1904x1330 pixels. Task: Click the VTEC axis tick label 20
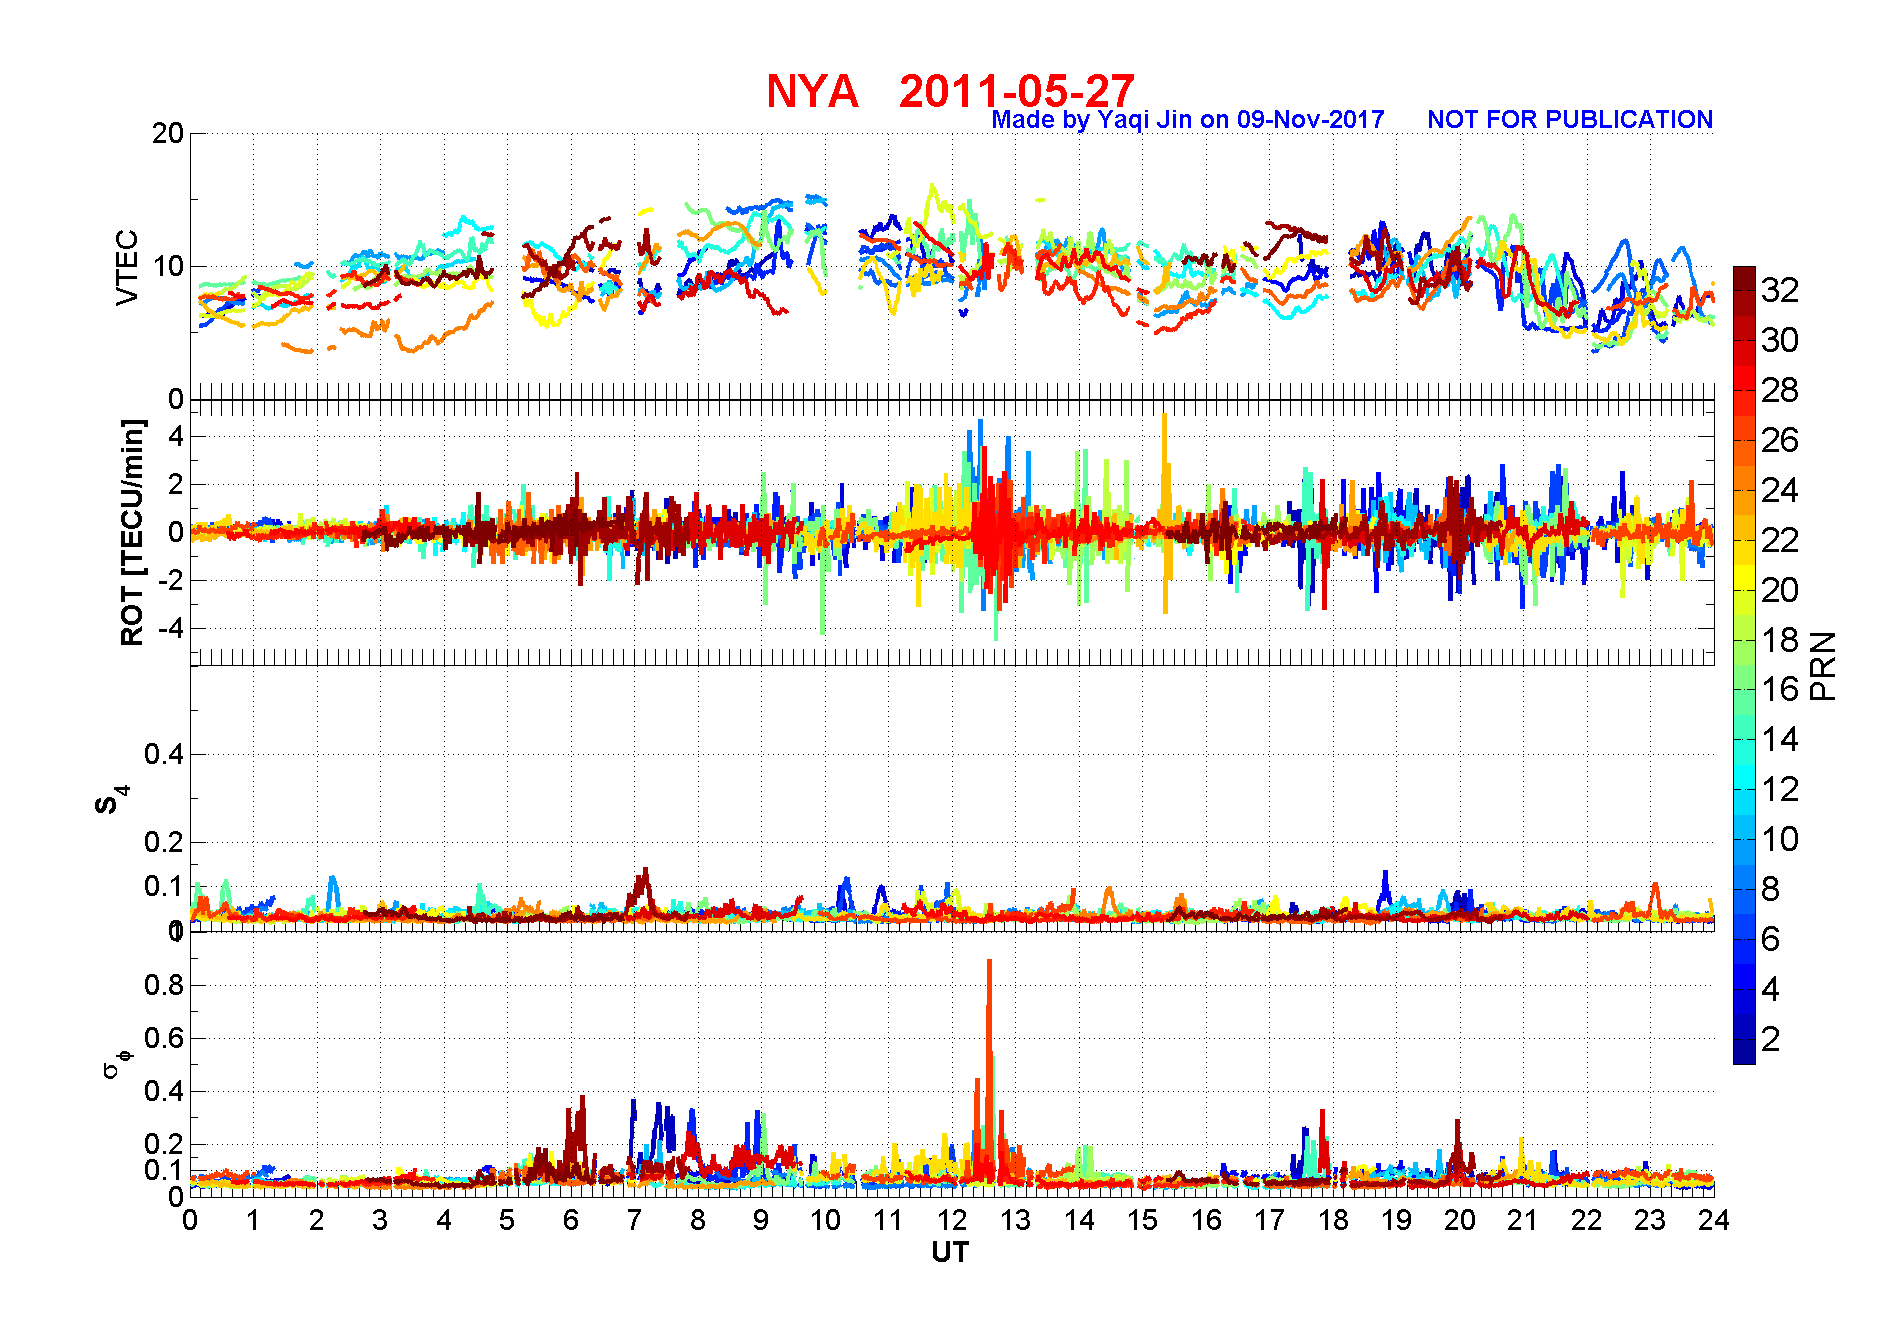coord(168,133)
